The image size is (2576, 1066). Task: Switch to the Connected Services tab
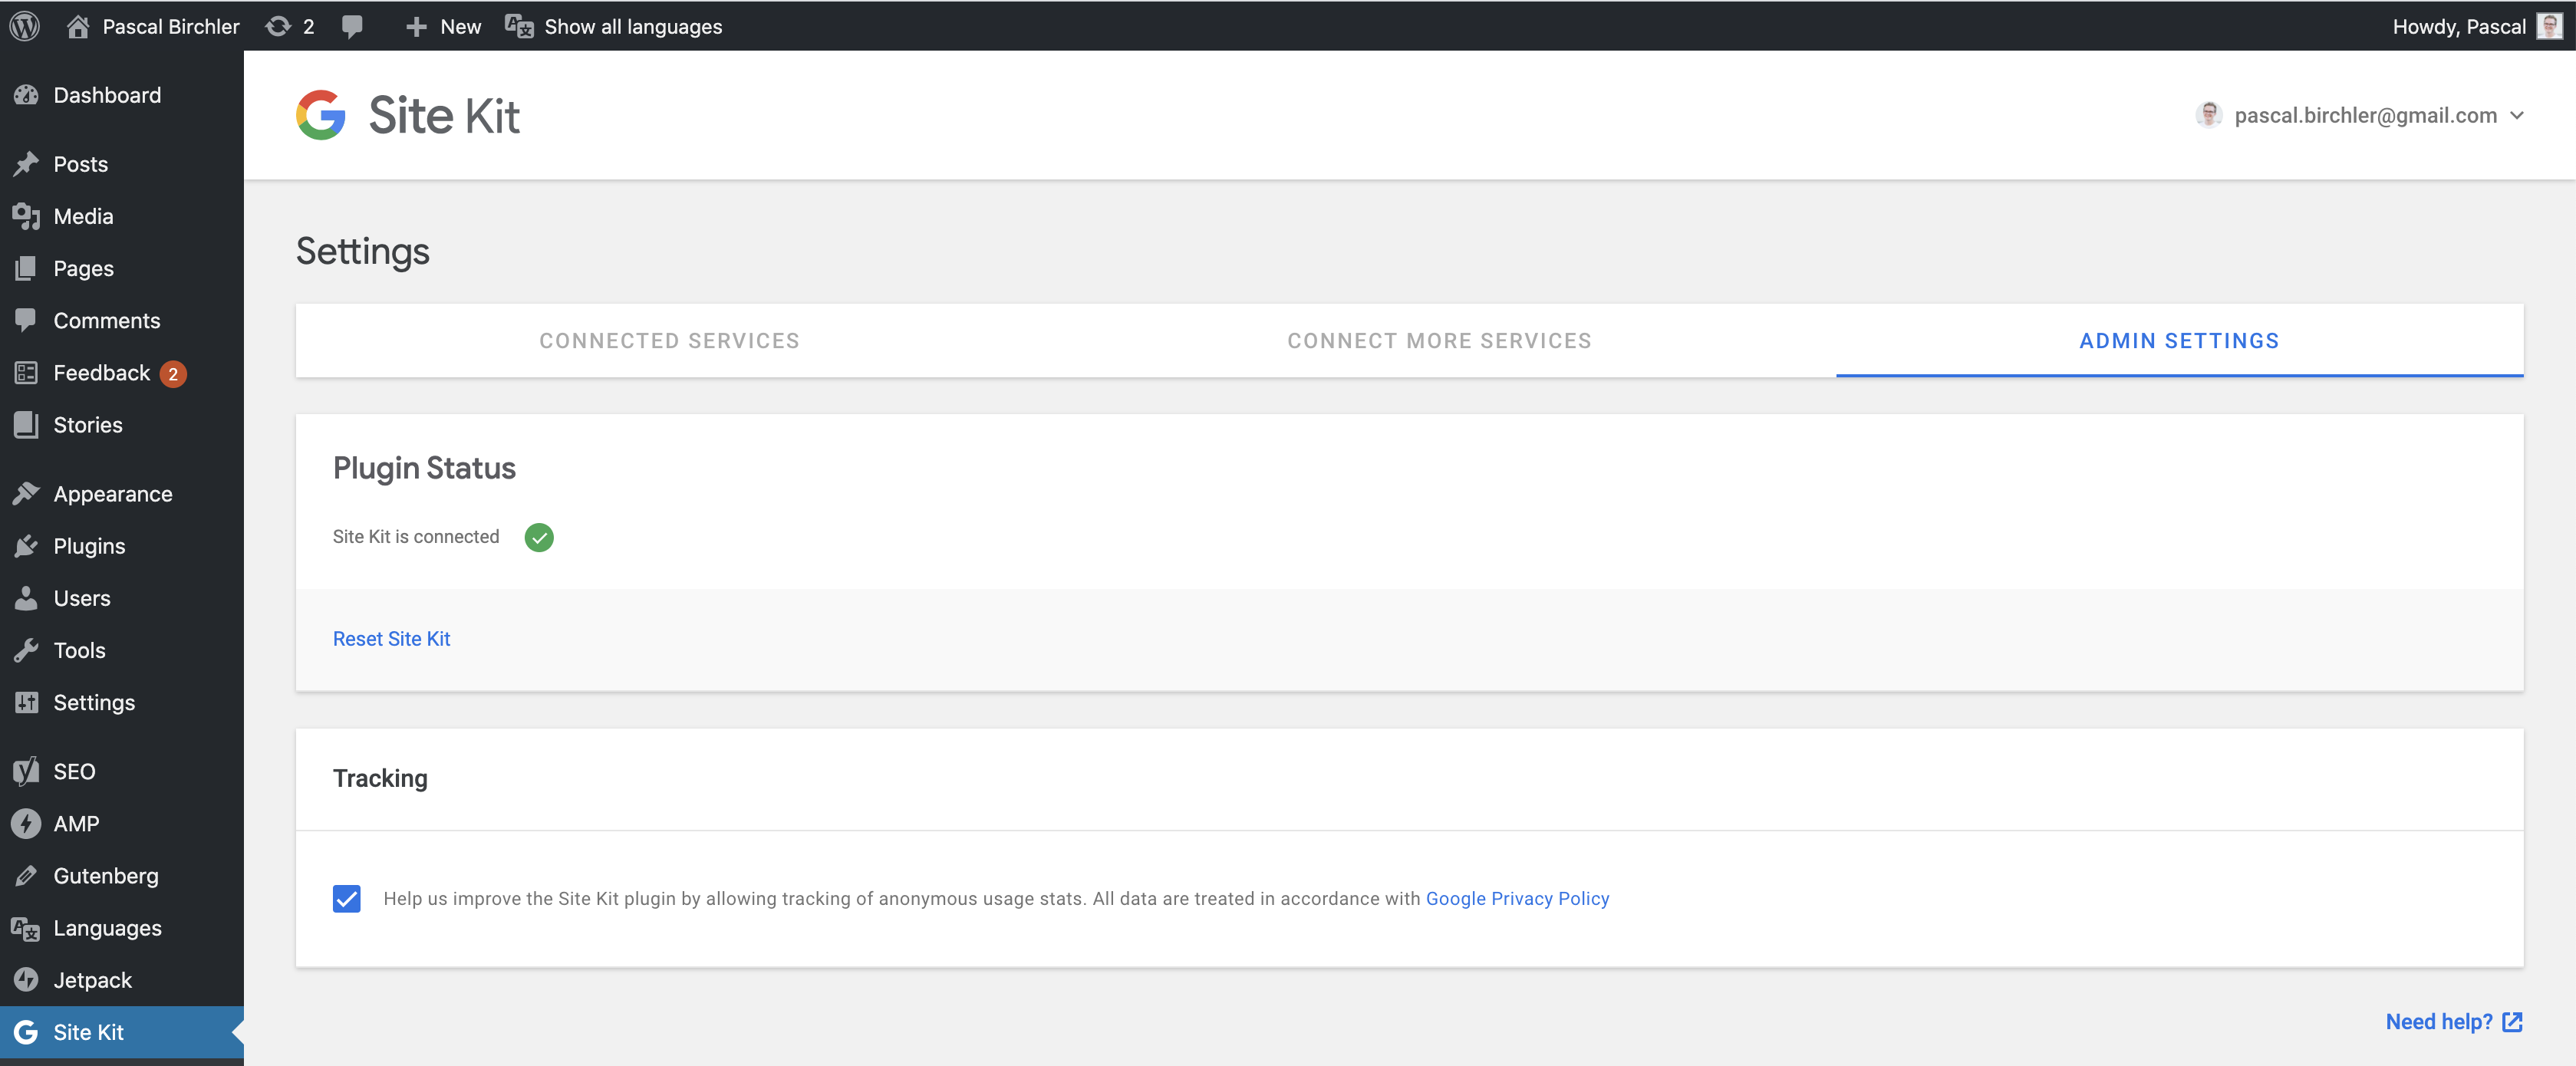tap(668, 340)
